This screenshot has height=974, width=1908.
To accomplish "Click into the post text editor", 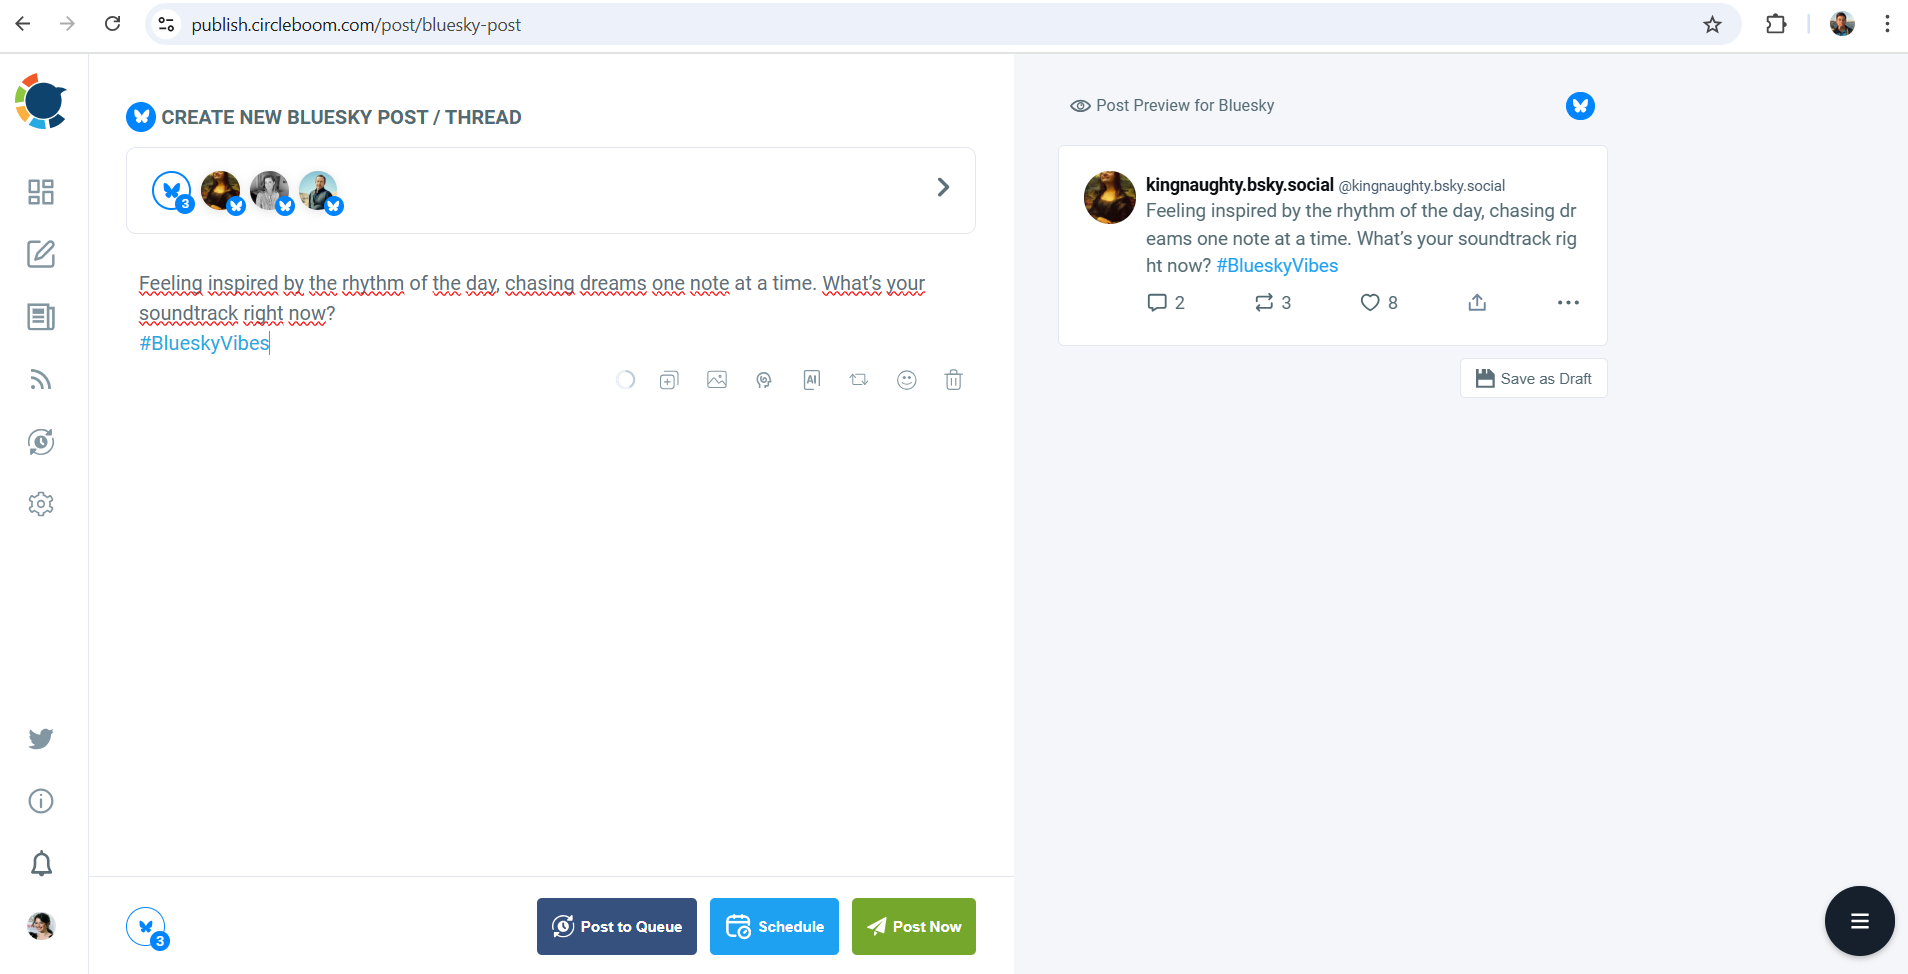I will tap(550, 312).
